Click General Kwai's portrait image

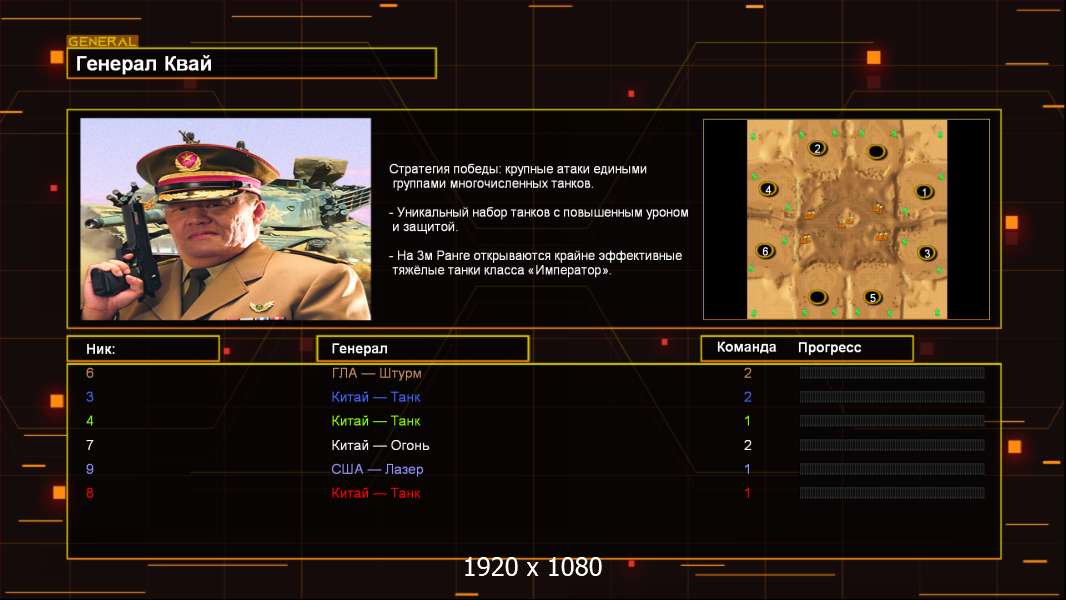point(226,219)
